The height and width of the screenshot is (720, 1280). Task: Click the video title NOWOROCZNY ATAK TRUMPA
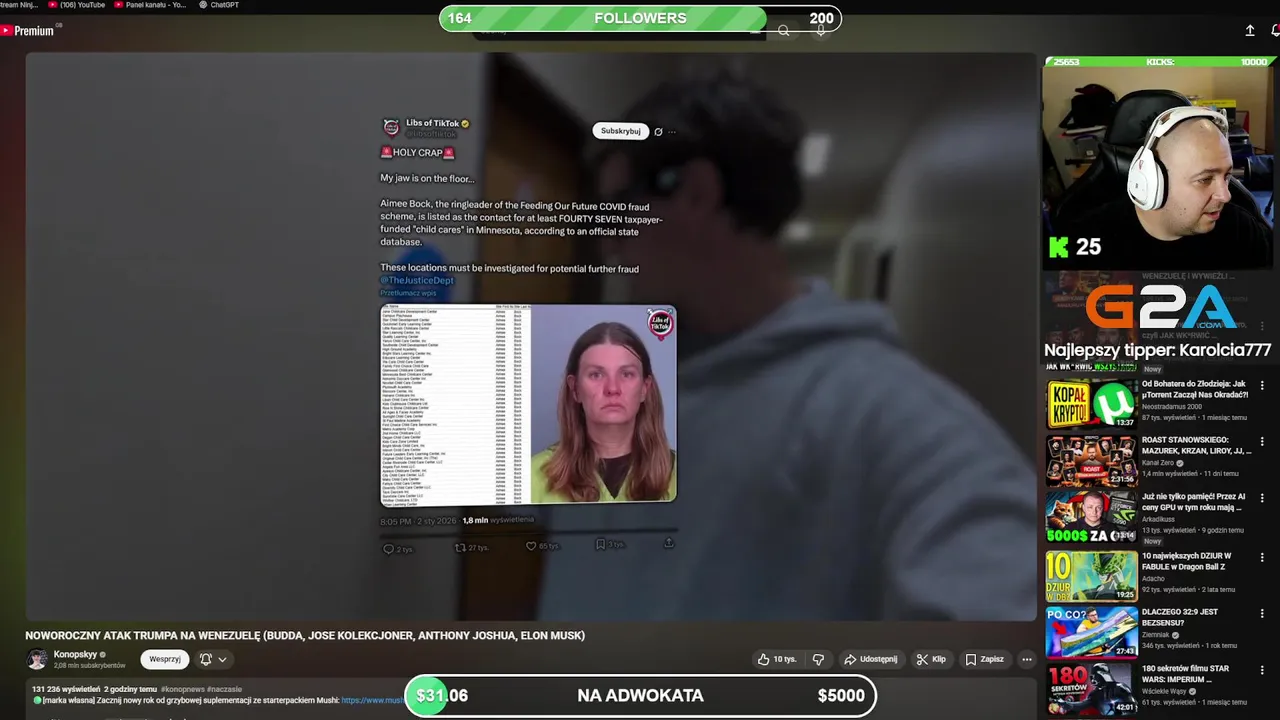click(x=305, y=635)
